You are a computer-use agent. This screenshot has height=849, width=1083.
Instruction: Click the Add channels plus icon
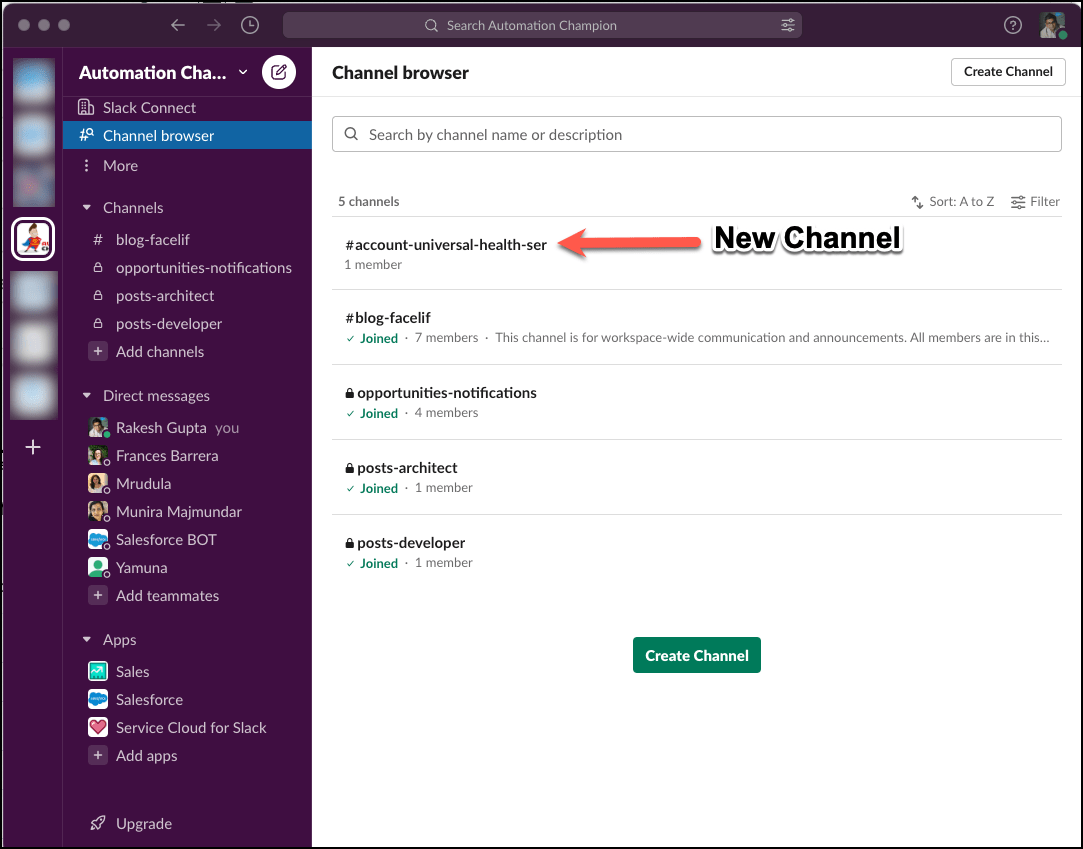(98, 351)
